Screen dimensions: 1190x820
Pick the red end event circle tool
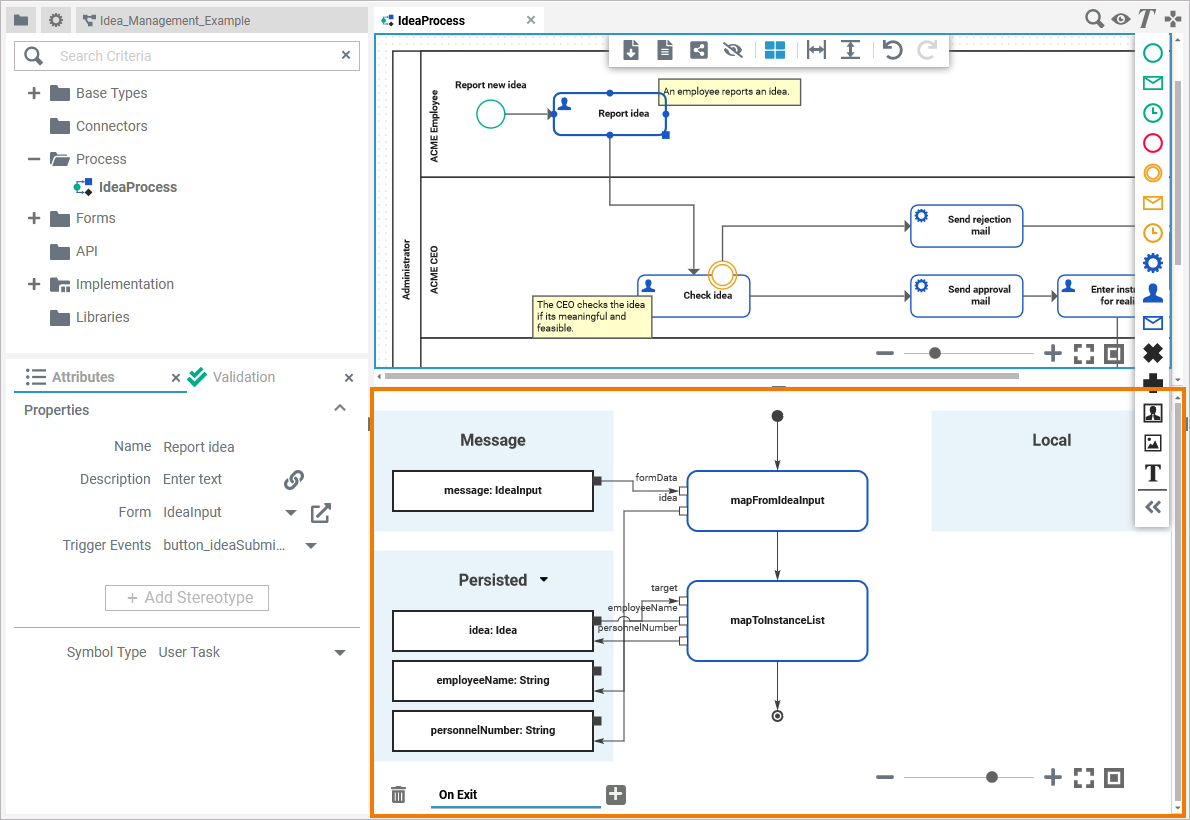1152,143
